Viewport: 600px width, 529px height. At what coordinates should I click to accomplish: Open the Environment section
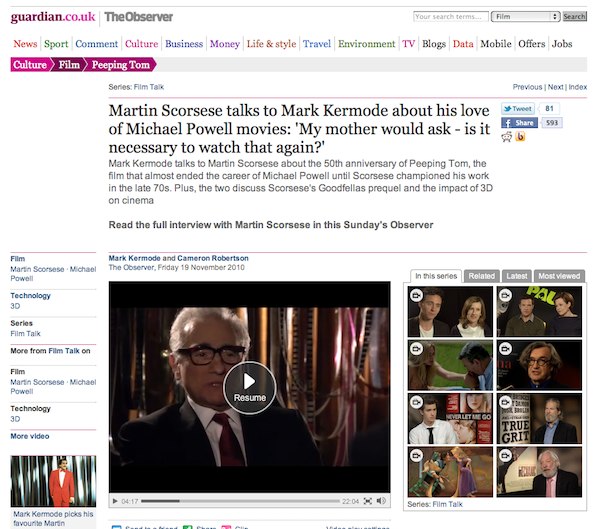(x=366, y=44)
